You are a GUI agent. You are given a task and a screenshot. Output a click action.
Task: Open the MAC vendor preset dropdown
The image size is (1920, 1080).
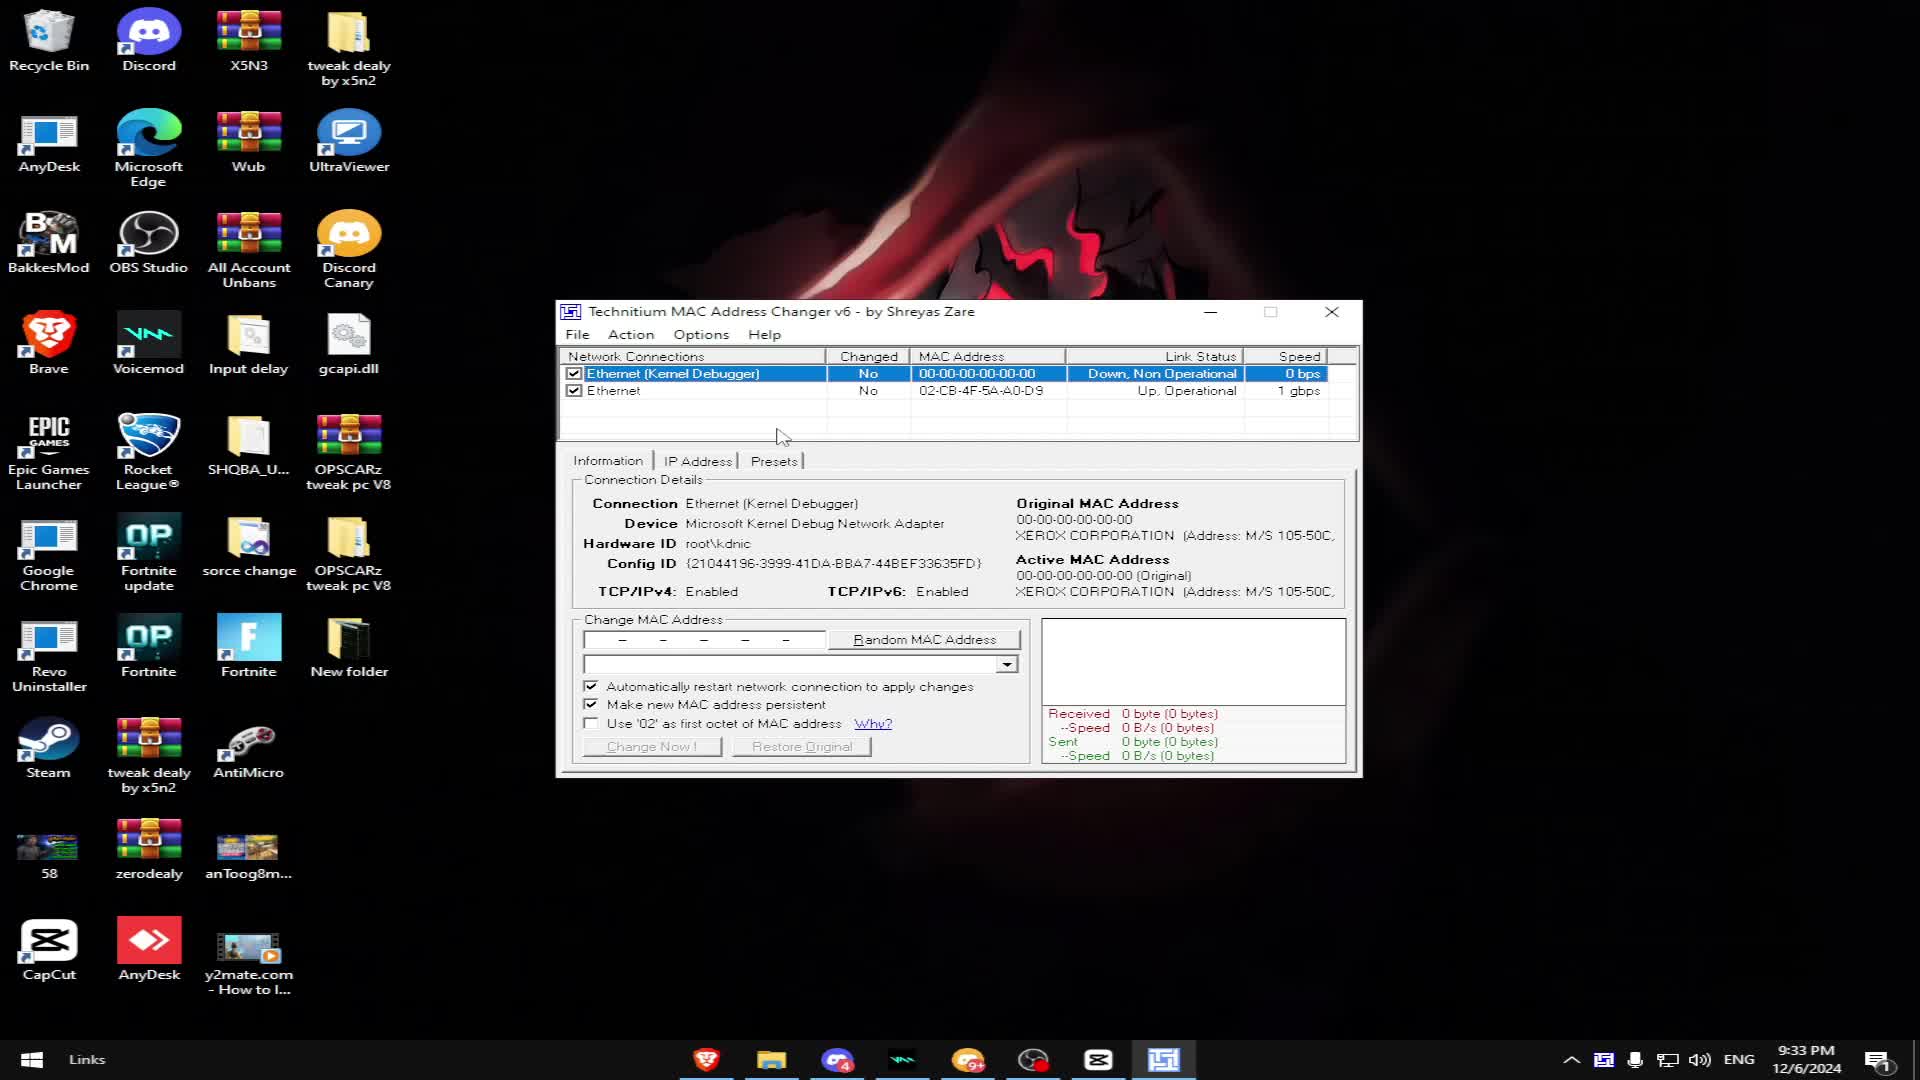coord(1005,664)
